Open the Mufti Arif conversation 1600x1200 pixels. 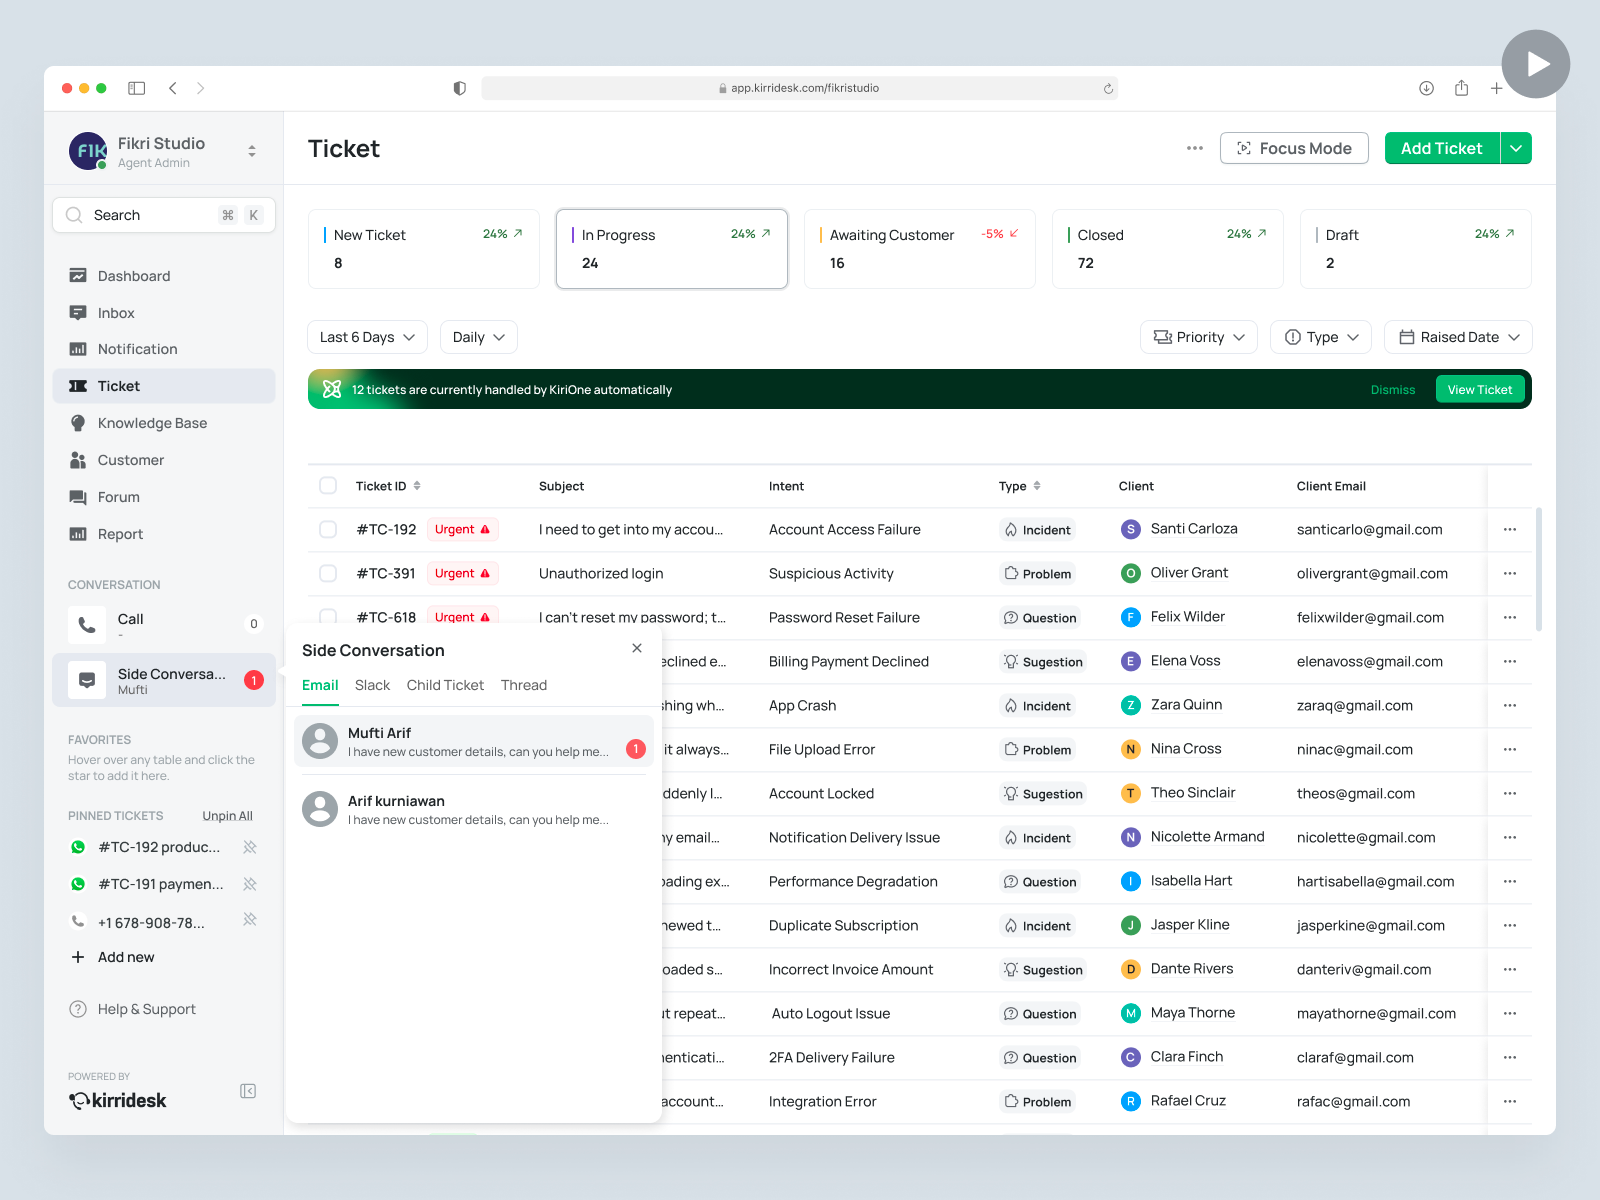click(x=474, y=741)
